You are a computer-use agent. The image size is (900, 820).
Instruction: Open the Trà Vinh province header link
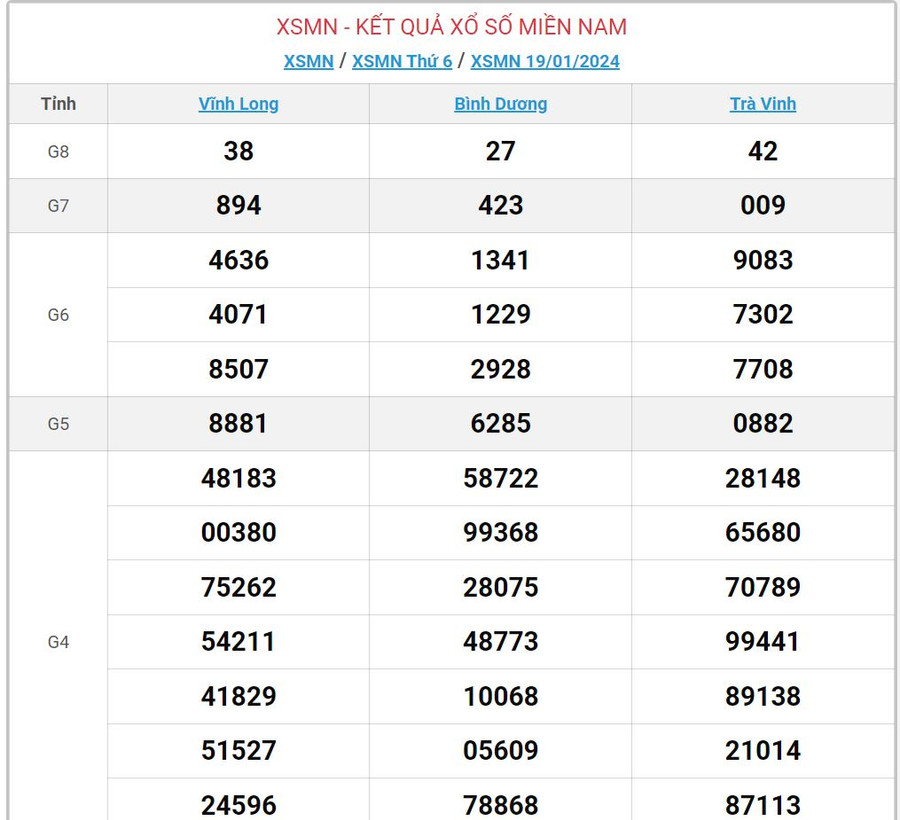(762, 104)
